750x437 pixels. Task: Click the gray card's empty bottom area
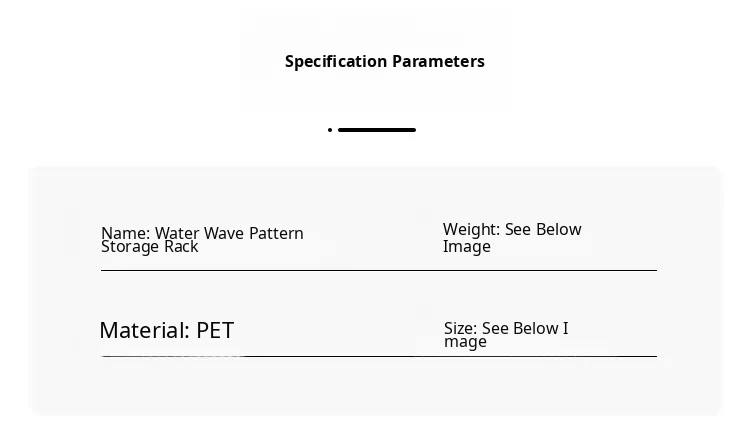[375, 390]
